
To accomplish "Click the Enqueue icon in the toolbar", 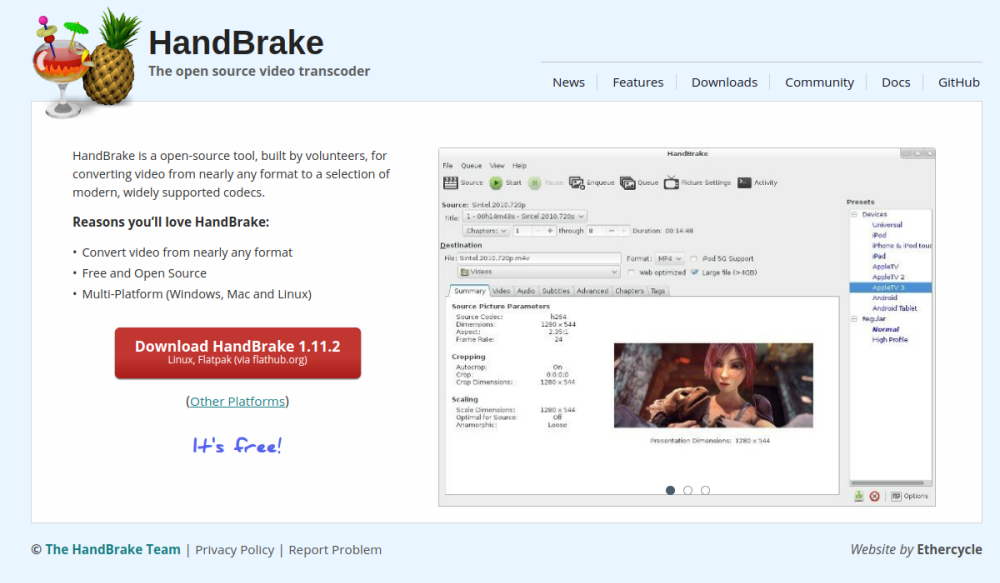I will pos(577,183).
